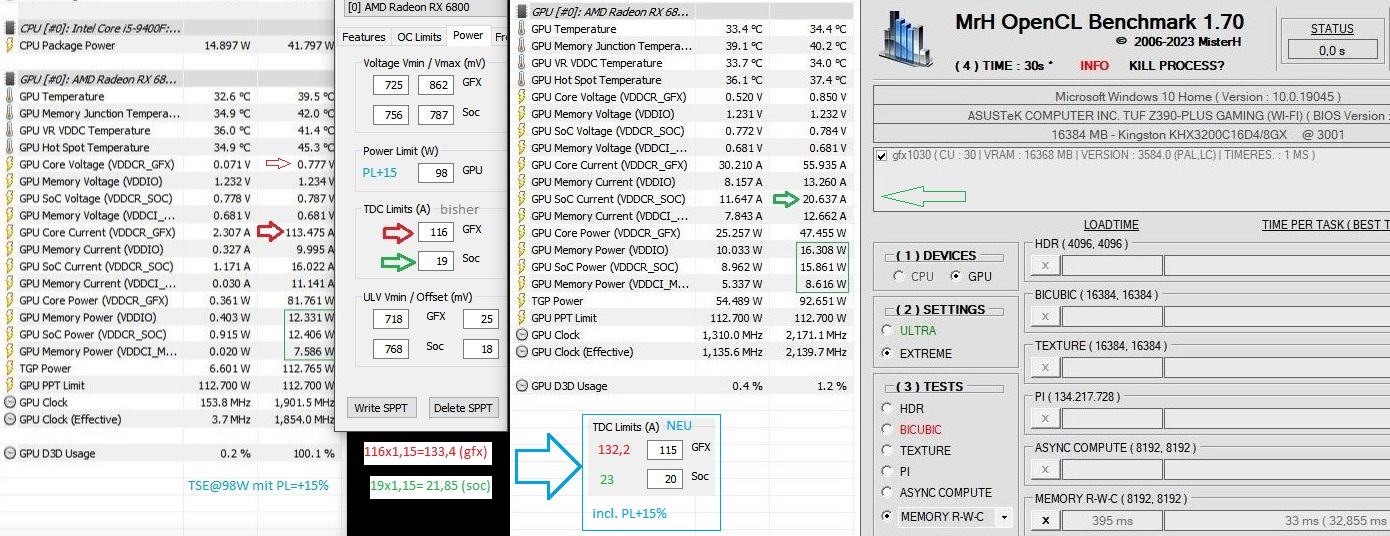Click lightning icon of TGP Power 6.601 W row
Screen dimensions: 1390x536
coord(10,369)
